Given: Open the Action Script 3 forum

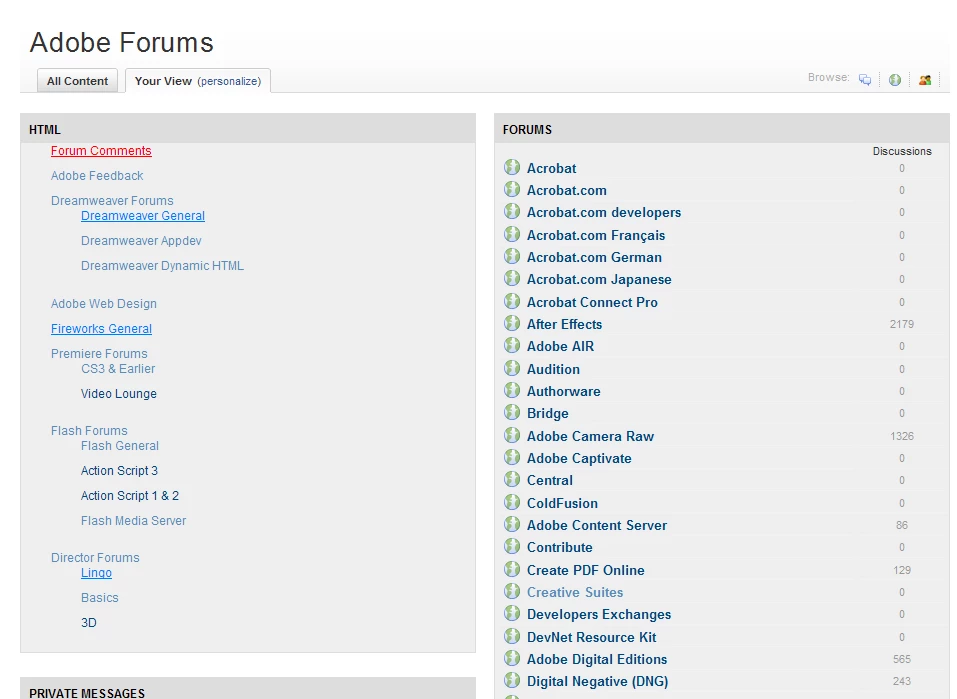Looking at the screenshot, I should tap(120, 471).
